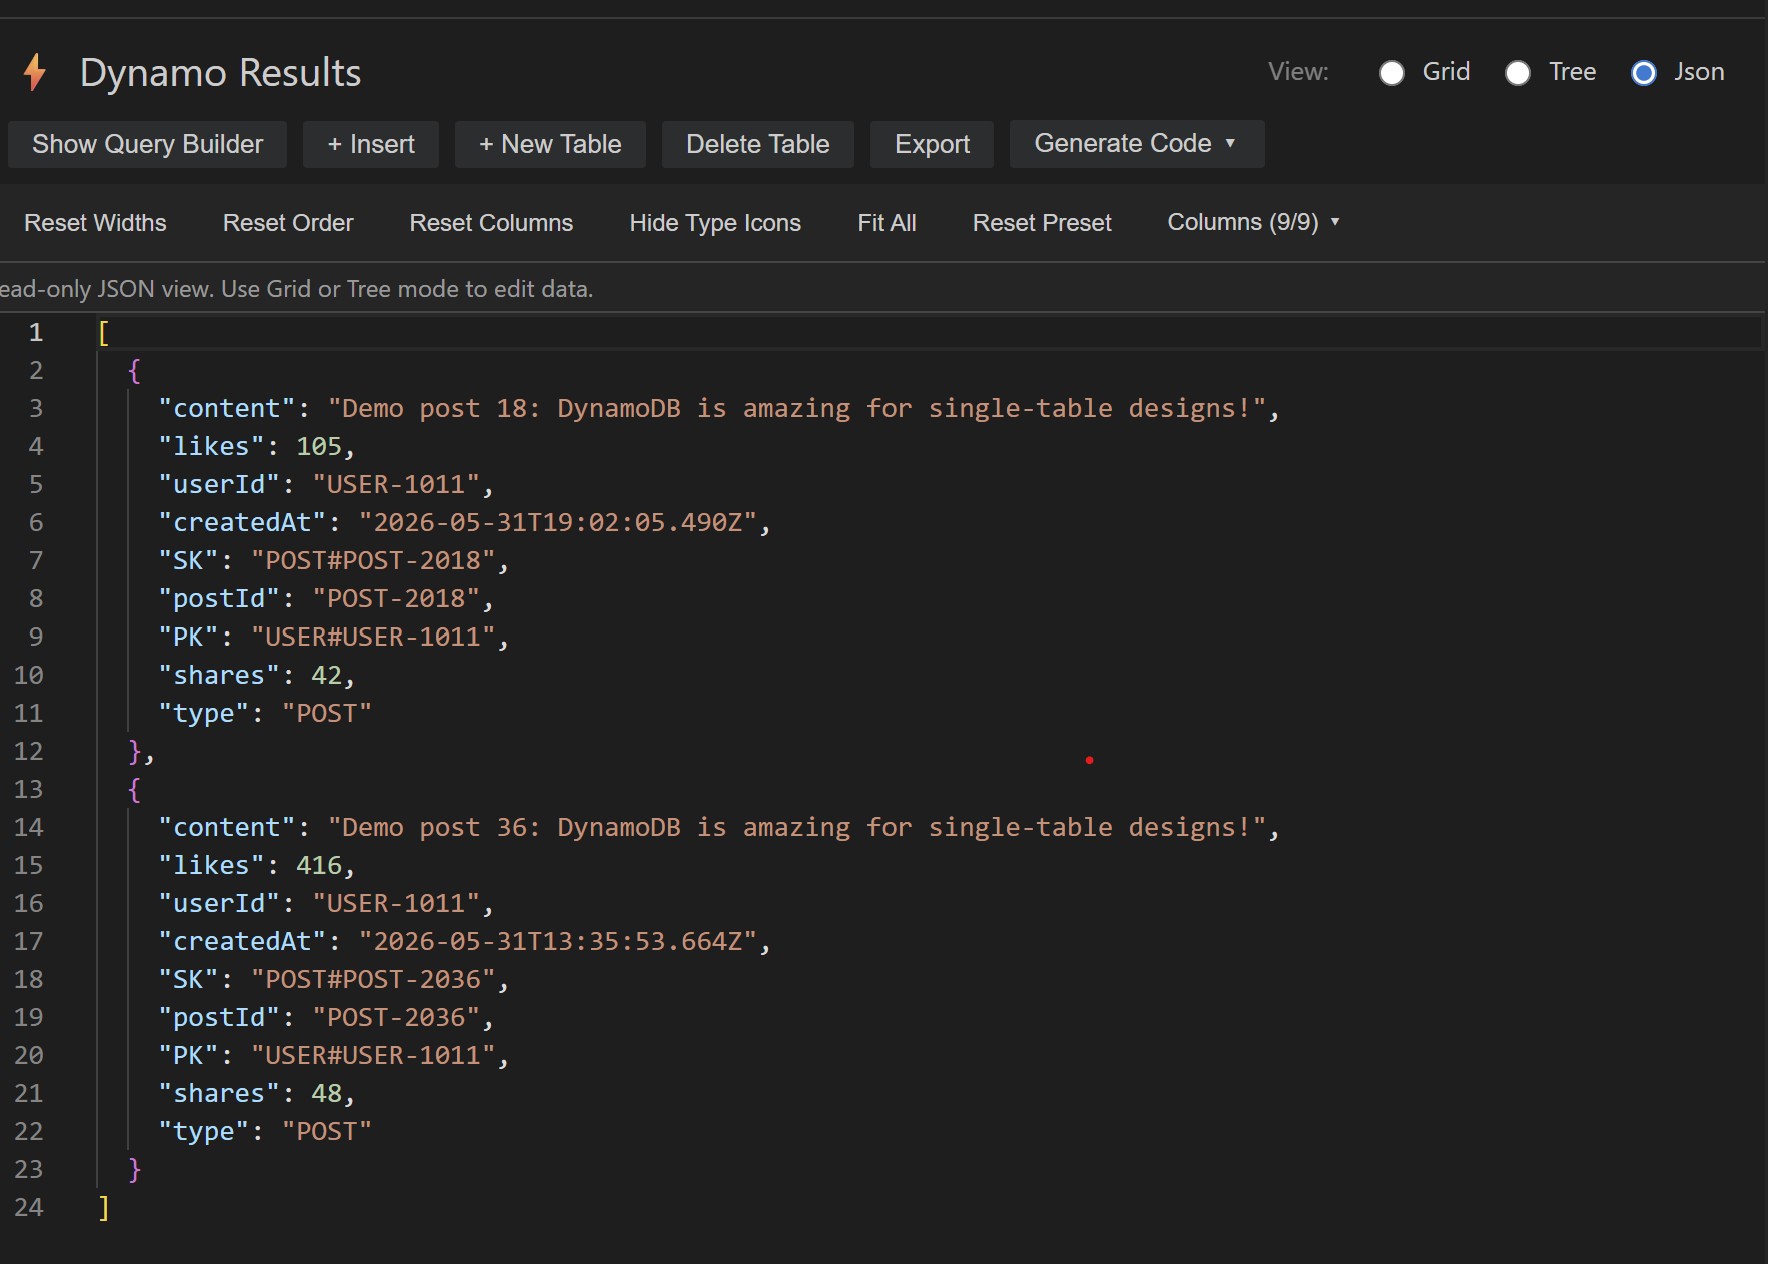
Task: Click Reset Order in the toolbar
Action: click(x=288, y=223)
